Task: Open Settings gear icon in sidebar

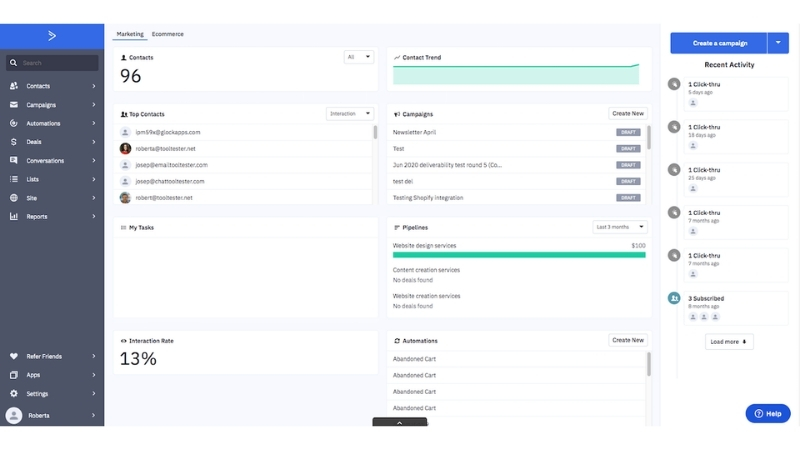Action: pyautogui.click(x=14, y=394)
